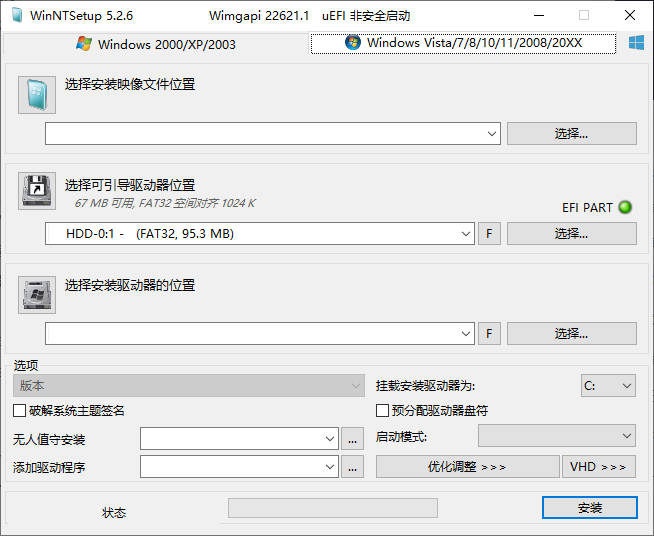Open the VHD >>> button

point(599,467)
